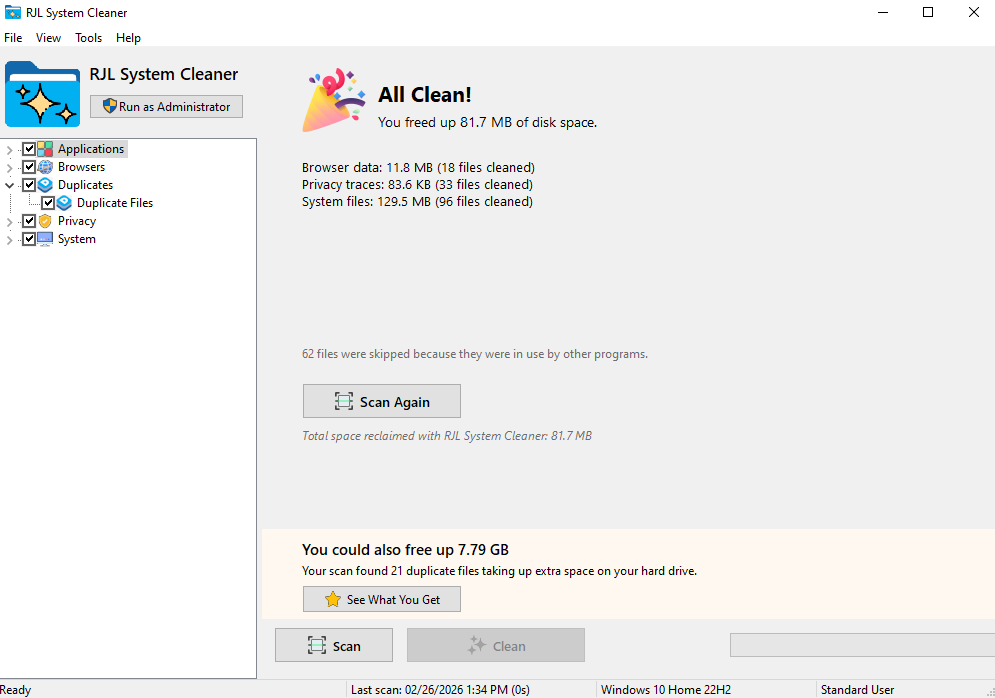
Task: Collapse the Duplicates tree branch
Action: click(x=9, y=184)
